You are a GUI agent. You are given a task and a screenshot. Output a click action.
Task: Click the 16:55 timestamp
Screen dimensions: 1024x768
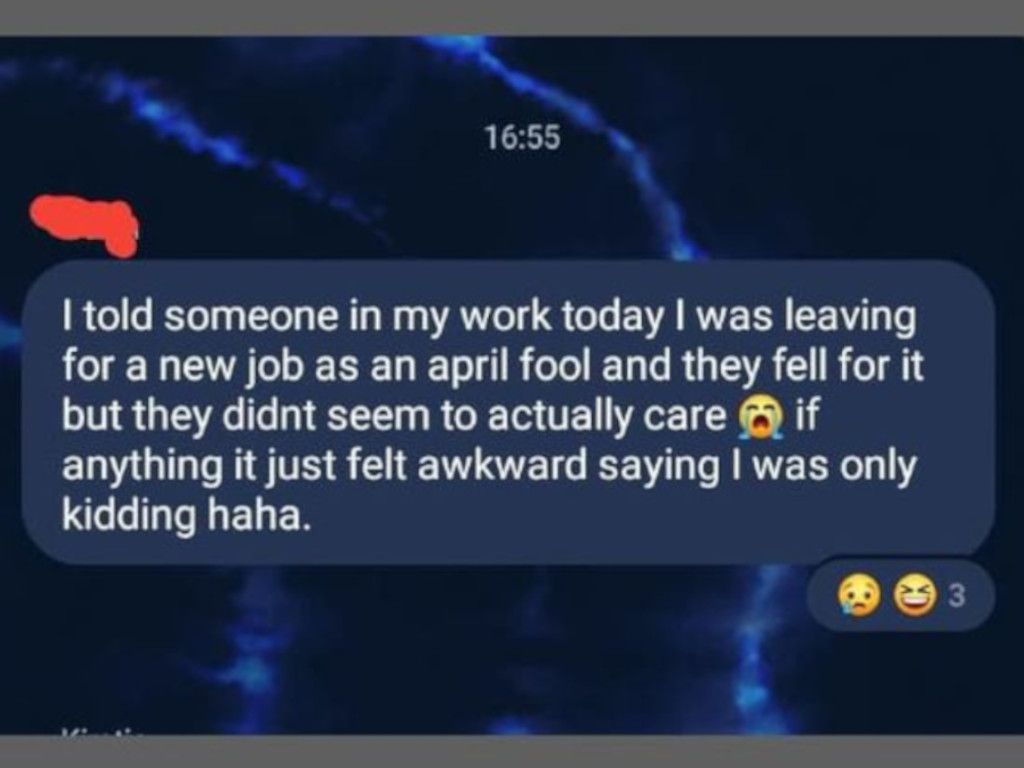coord(522,138)
